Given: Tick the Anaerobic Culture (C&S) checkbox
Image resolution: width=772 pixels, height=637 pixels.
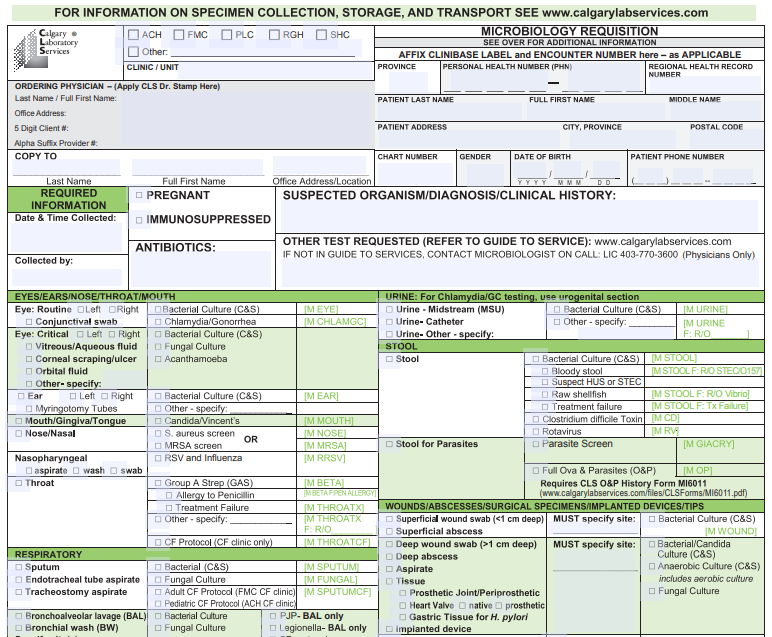Looking at the screenshot, I should pos(652,567).
